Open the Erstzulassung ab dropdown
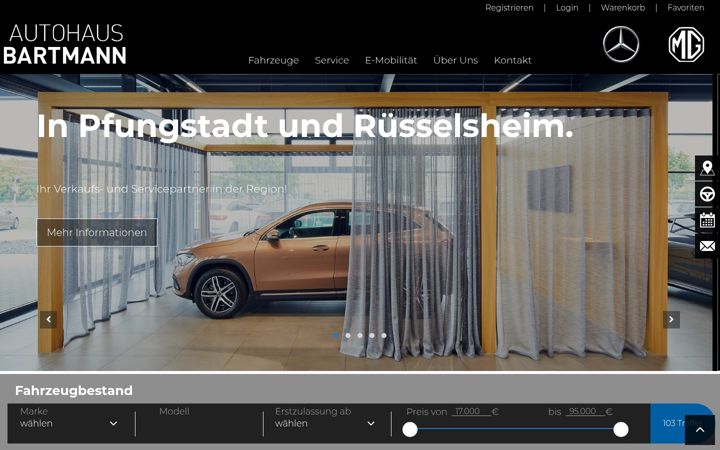 325,423
